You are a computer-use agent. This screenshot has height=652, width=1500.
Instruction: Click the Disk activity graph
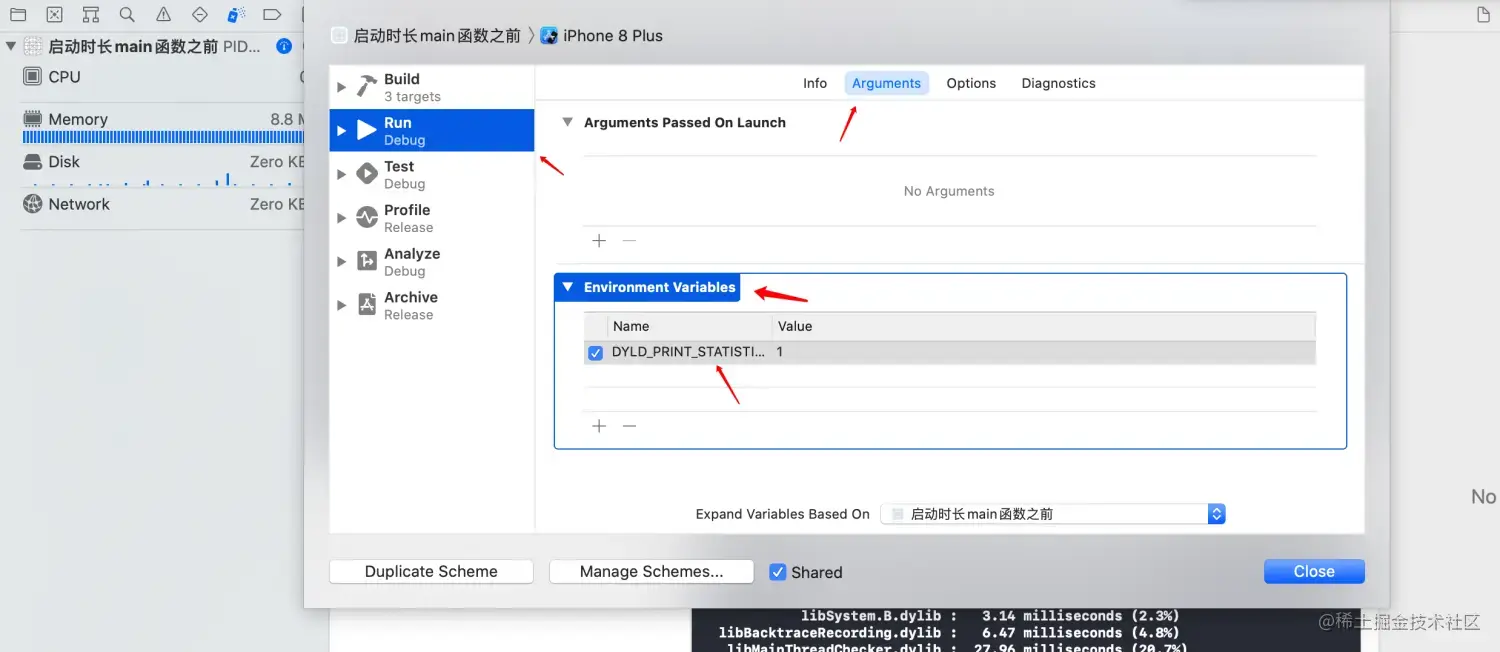(x=163, y=180)
